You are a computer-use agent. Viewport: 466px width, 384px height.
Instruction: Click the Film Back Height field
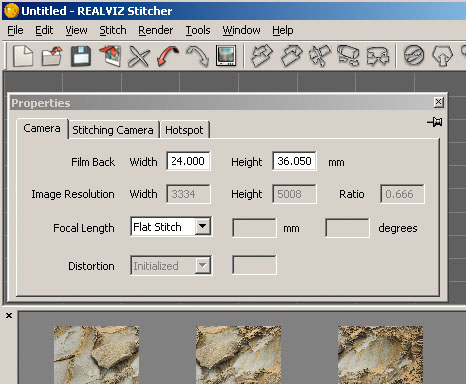294,161
